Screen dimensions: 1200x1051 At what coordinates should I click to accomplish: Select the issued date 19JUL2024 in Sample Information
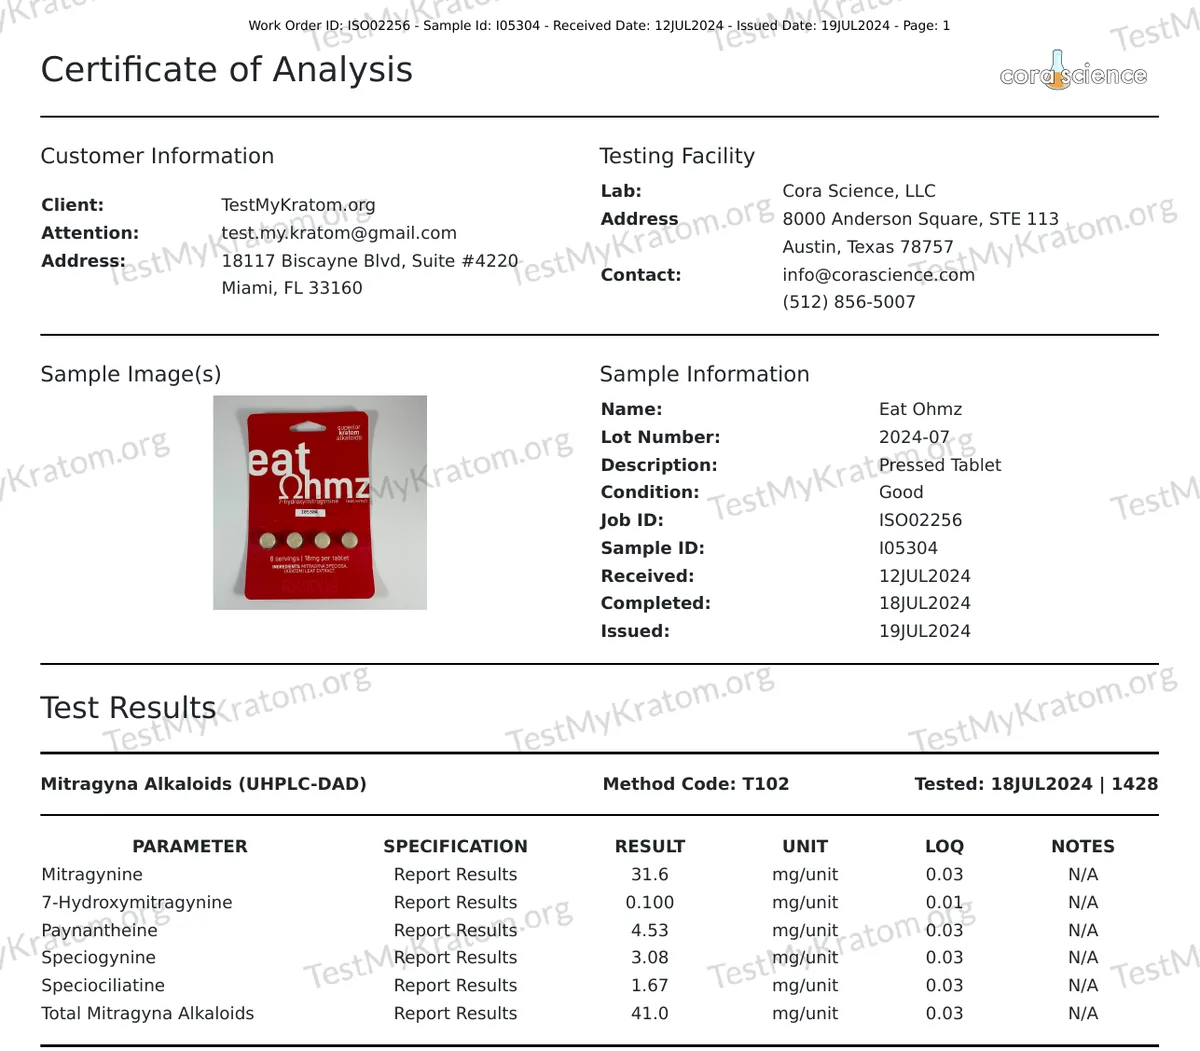click(x=925, y=631)
